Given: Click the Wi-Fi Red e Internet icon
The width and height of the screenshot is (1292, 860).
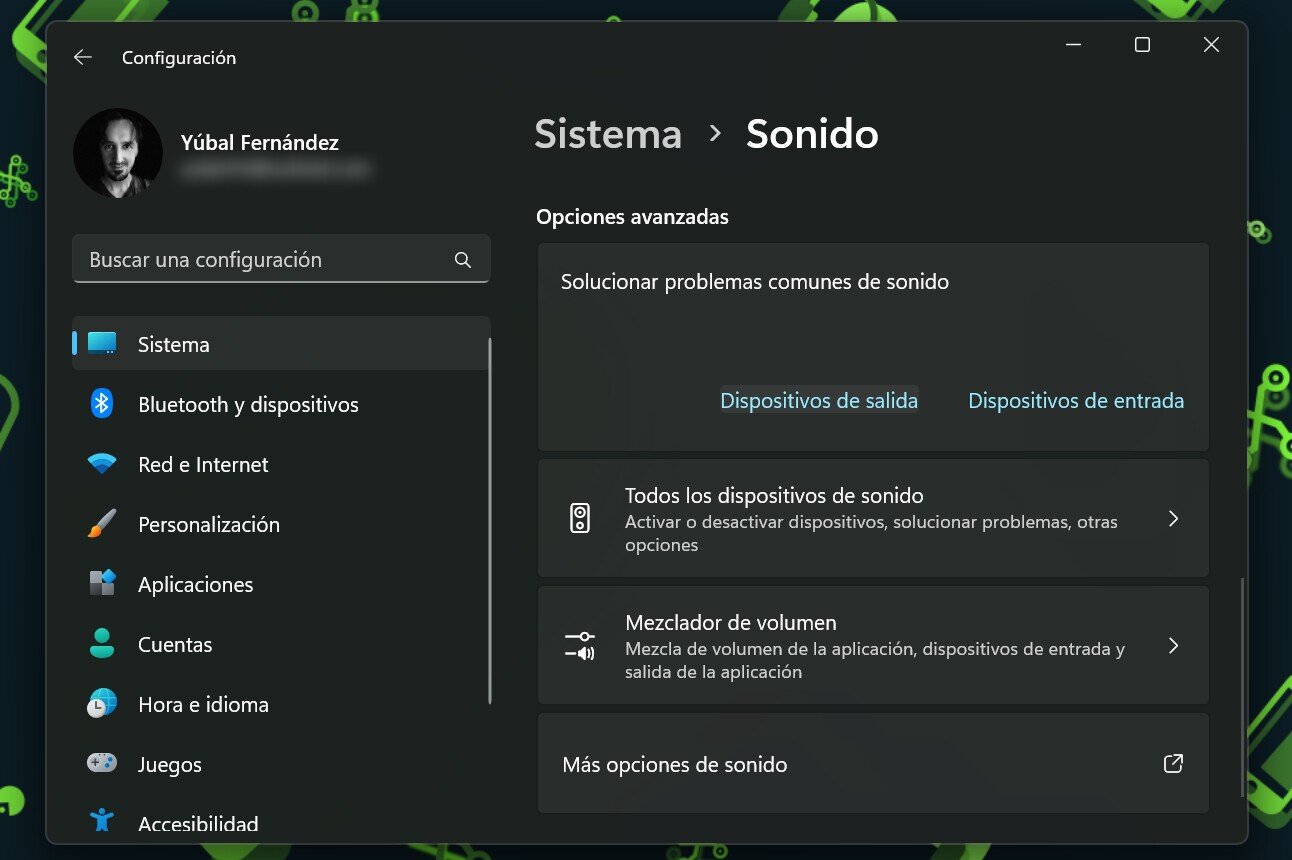Looking at the screenshot, I should coord(102,464).
